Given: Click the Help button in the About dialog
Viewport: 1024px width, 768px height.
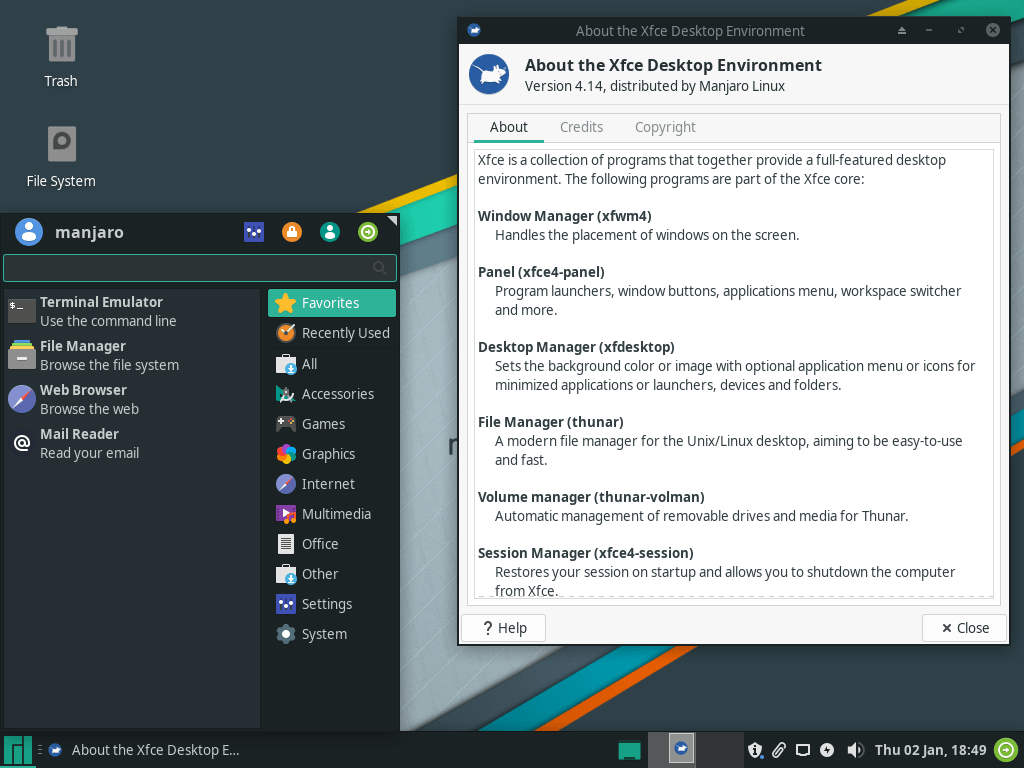Looking at the screenshot, I should [503, 627].
